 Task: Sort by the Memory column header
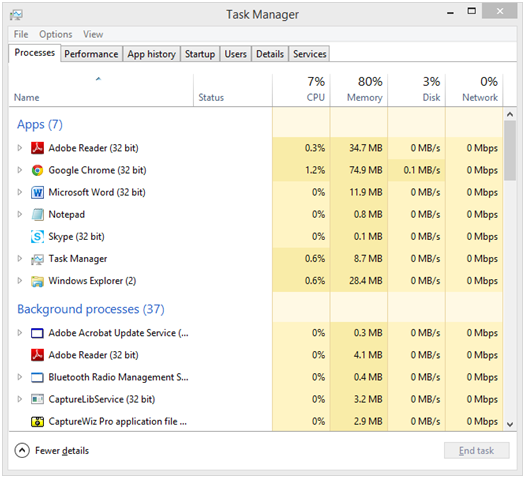coord(359,90)
